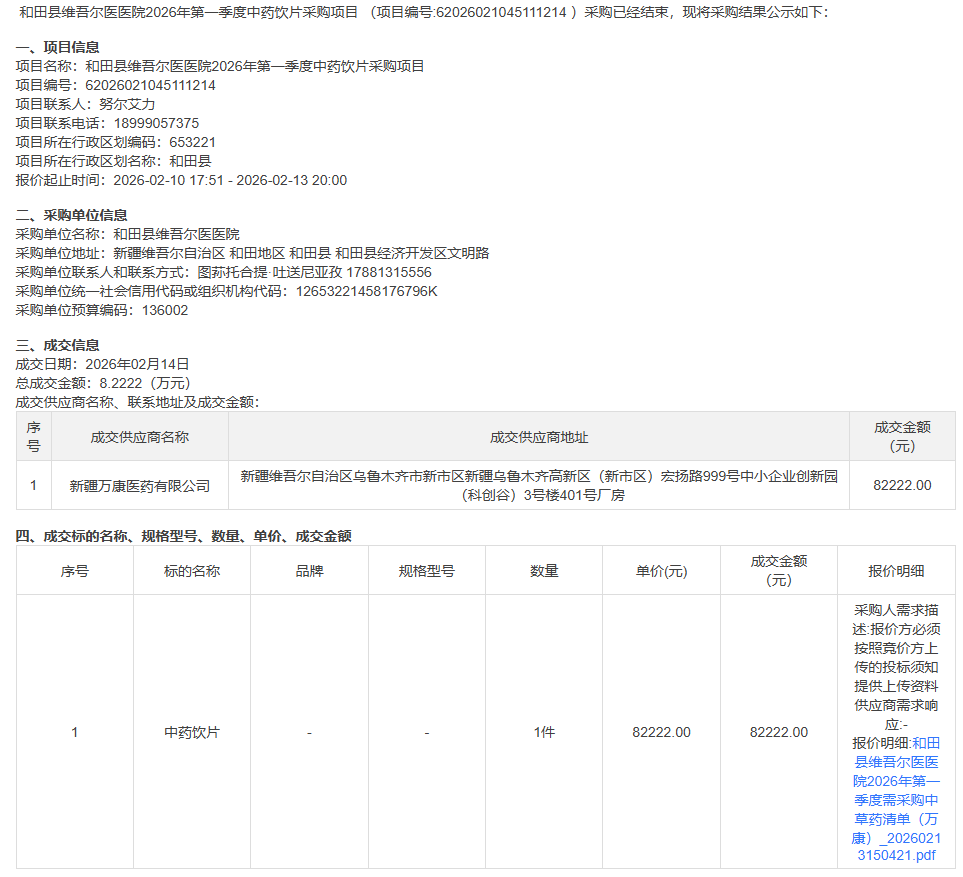Click the project contact phone 18999057375
The width and height of the screenshot is (963, 877).
coord(156,123)
